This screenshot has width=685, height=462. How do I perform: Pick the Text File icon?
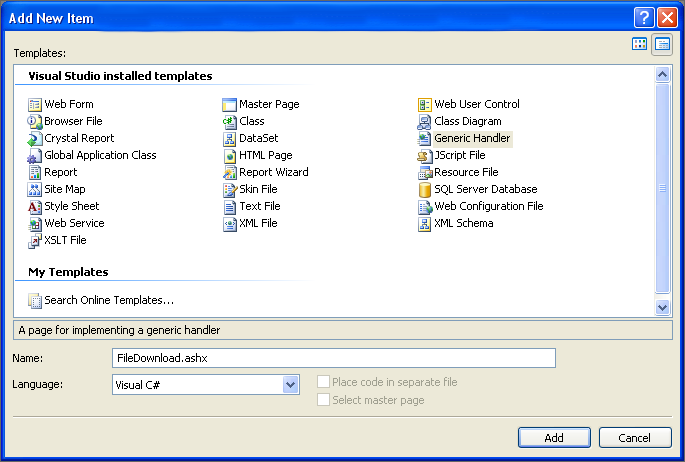point(229,207)
